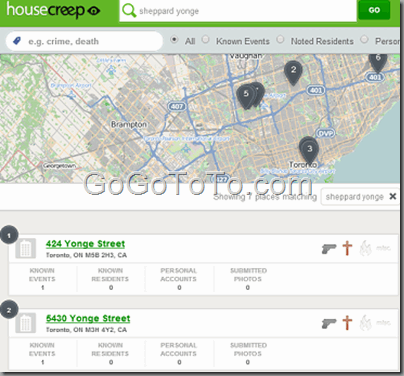Click the blue tag icon in filter box
This screenshot has width=404, height=376.
(x=16, y=41)
